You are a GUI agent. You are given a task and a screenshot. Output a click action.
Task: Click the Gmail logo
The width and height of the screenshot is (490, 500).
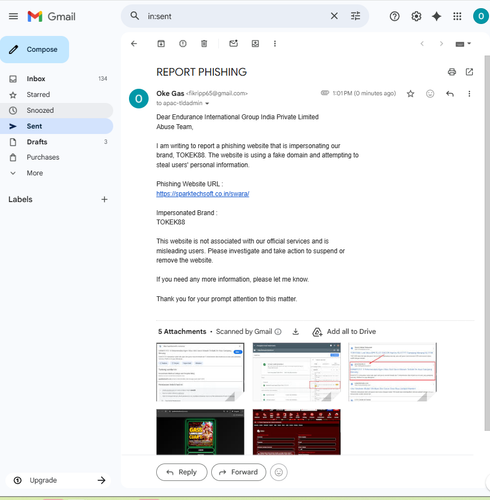52,16
